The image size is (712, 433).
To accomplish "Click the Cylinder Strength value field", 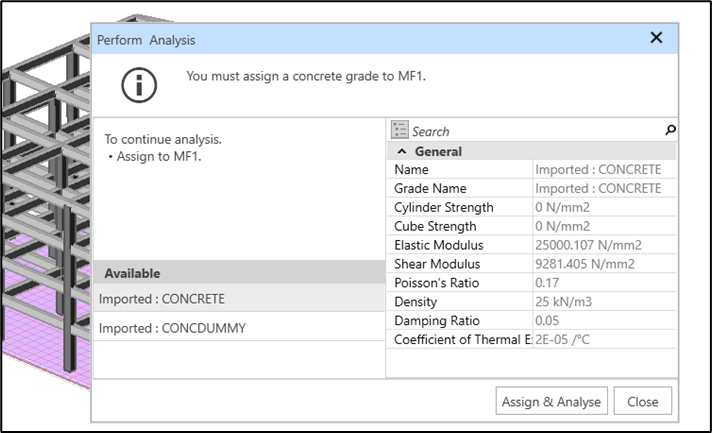I will tap(604, 207).
